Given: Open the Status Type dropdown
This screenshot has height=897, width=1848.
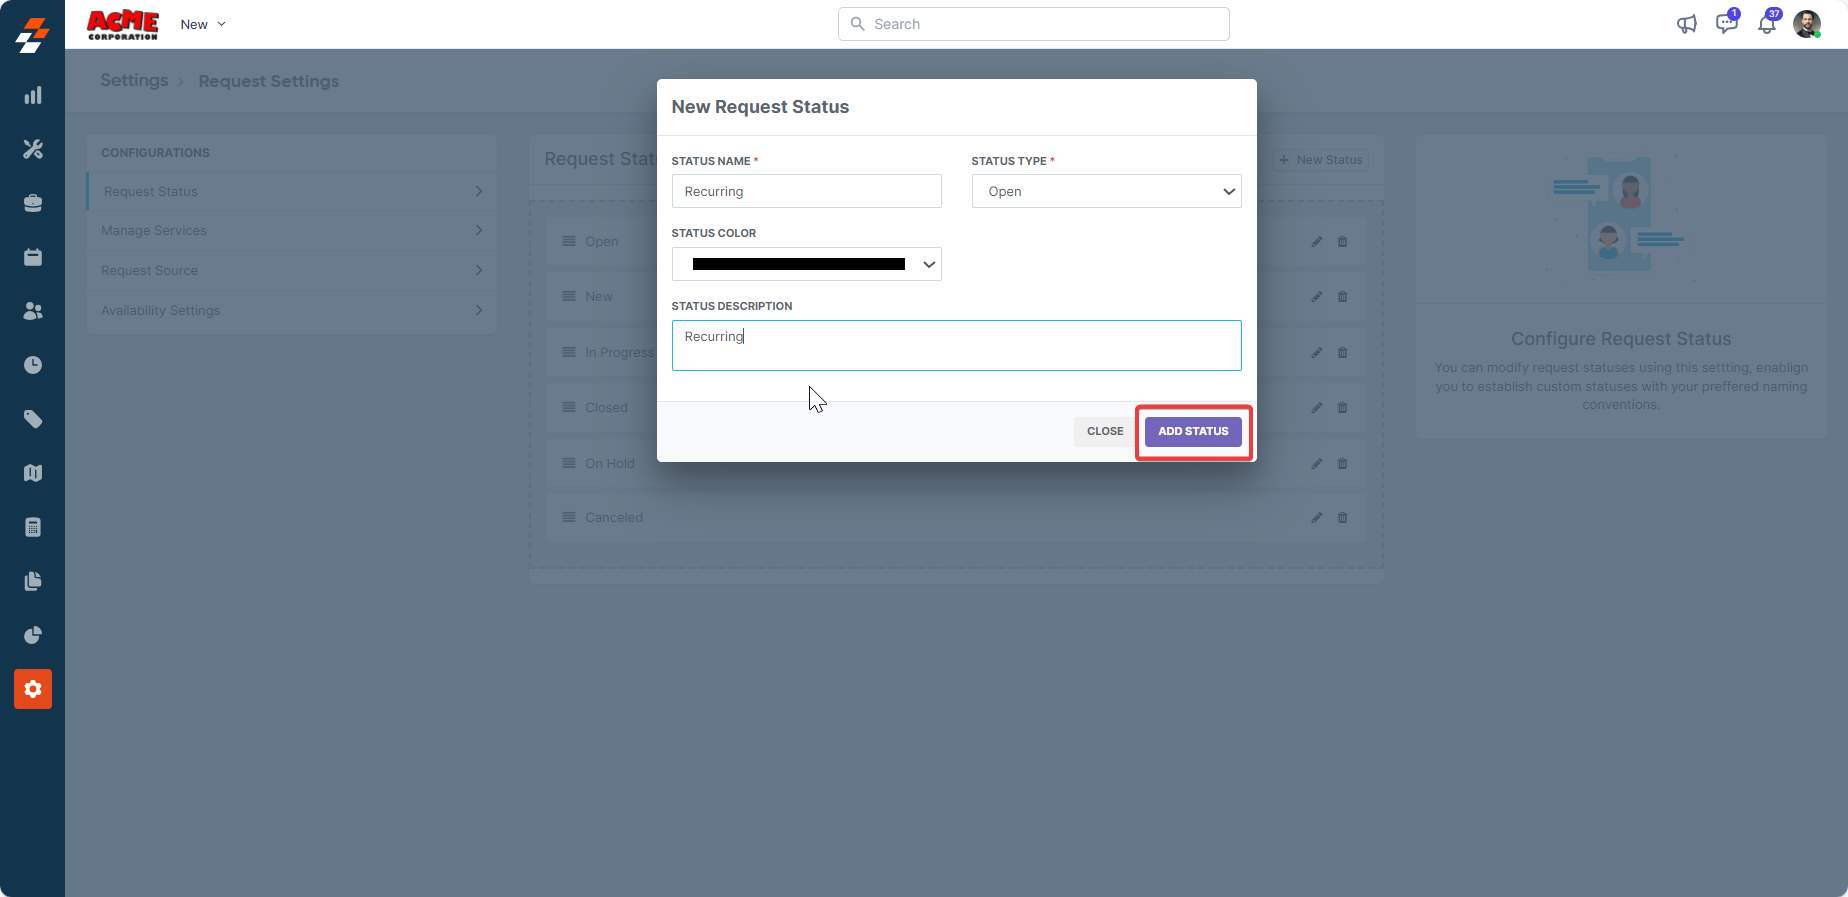Looking at the screenshot, I should [1106, 191].
